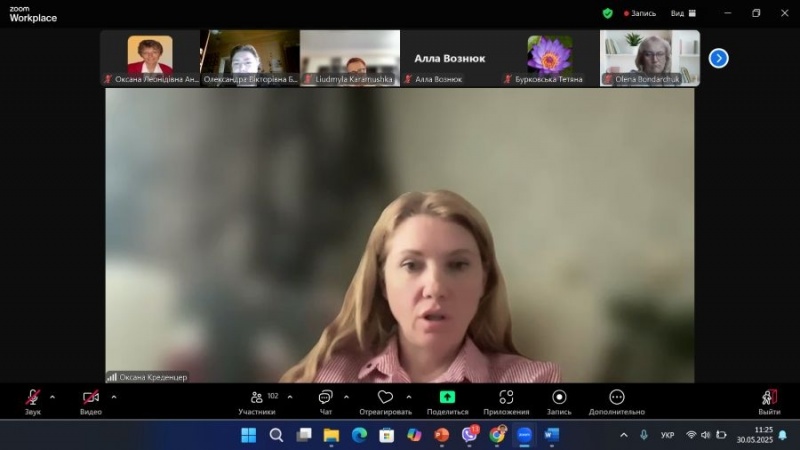Open the Приложения apps icon
This screenshot has height=450, width=800.
(506, 398)
